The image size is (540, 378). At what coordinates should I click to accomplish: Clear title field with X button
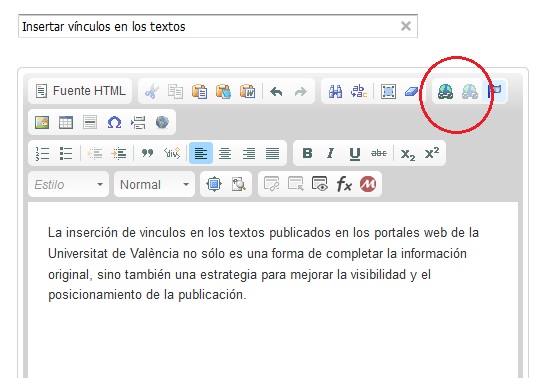click(x=406, y=26)
